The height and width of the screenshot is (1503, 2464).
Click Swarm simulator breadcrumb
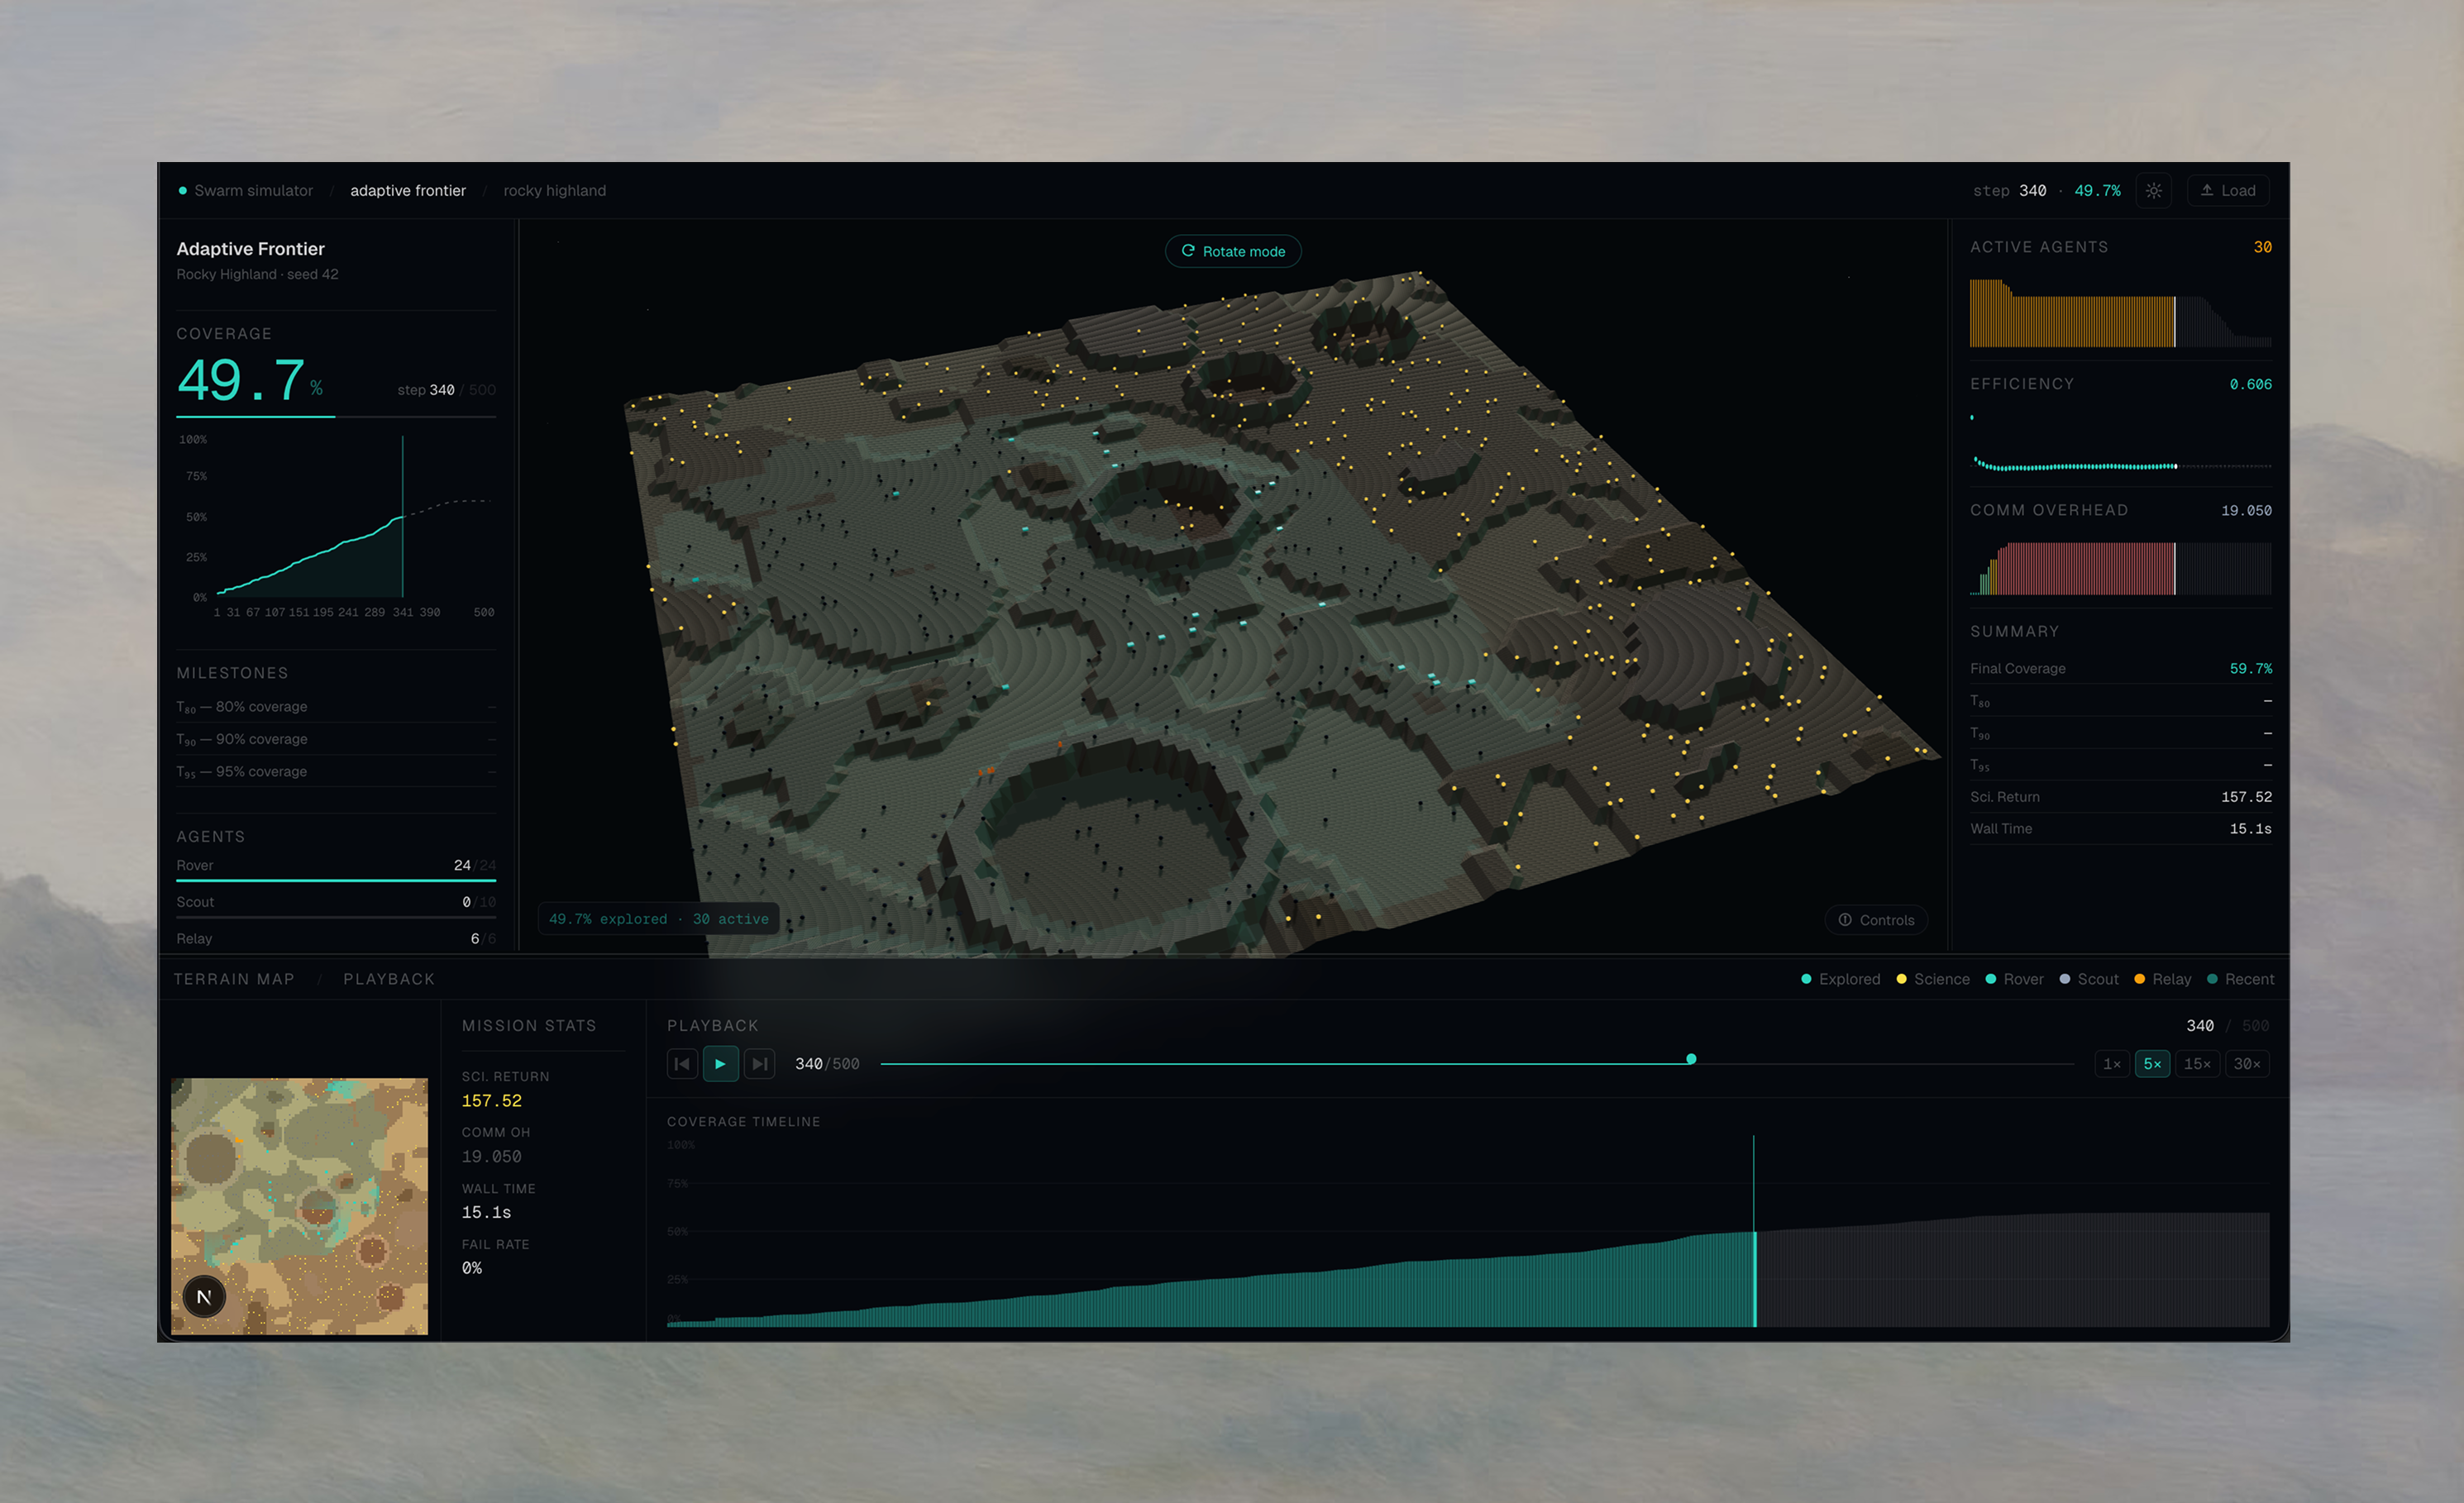pos(253,190)
